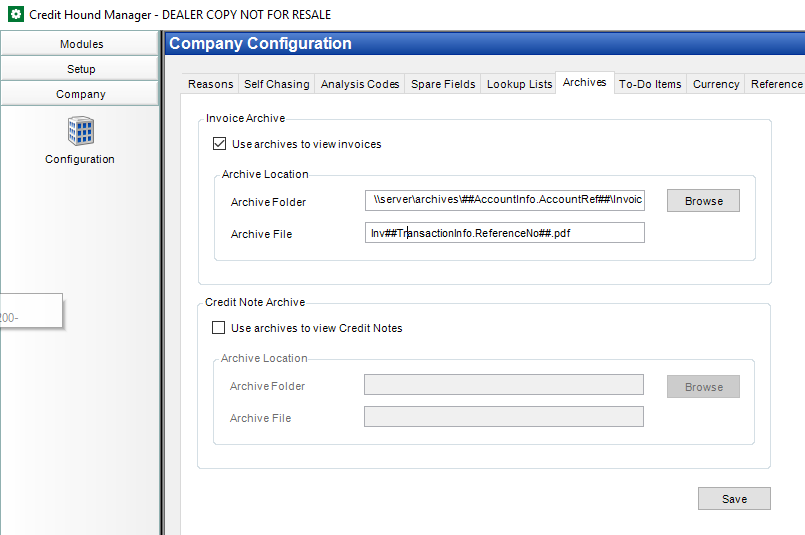805x535 pixels.
Task: Go to the Spare Fields tab
Action: click(x=443, y=84)
